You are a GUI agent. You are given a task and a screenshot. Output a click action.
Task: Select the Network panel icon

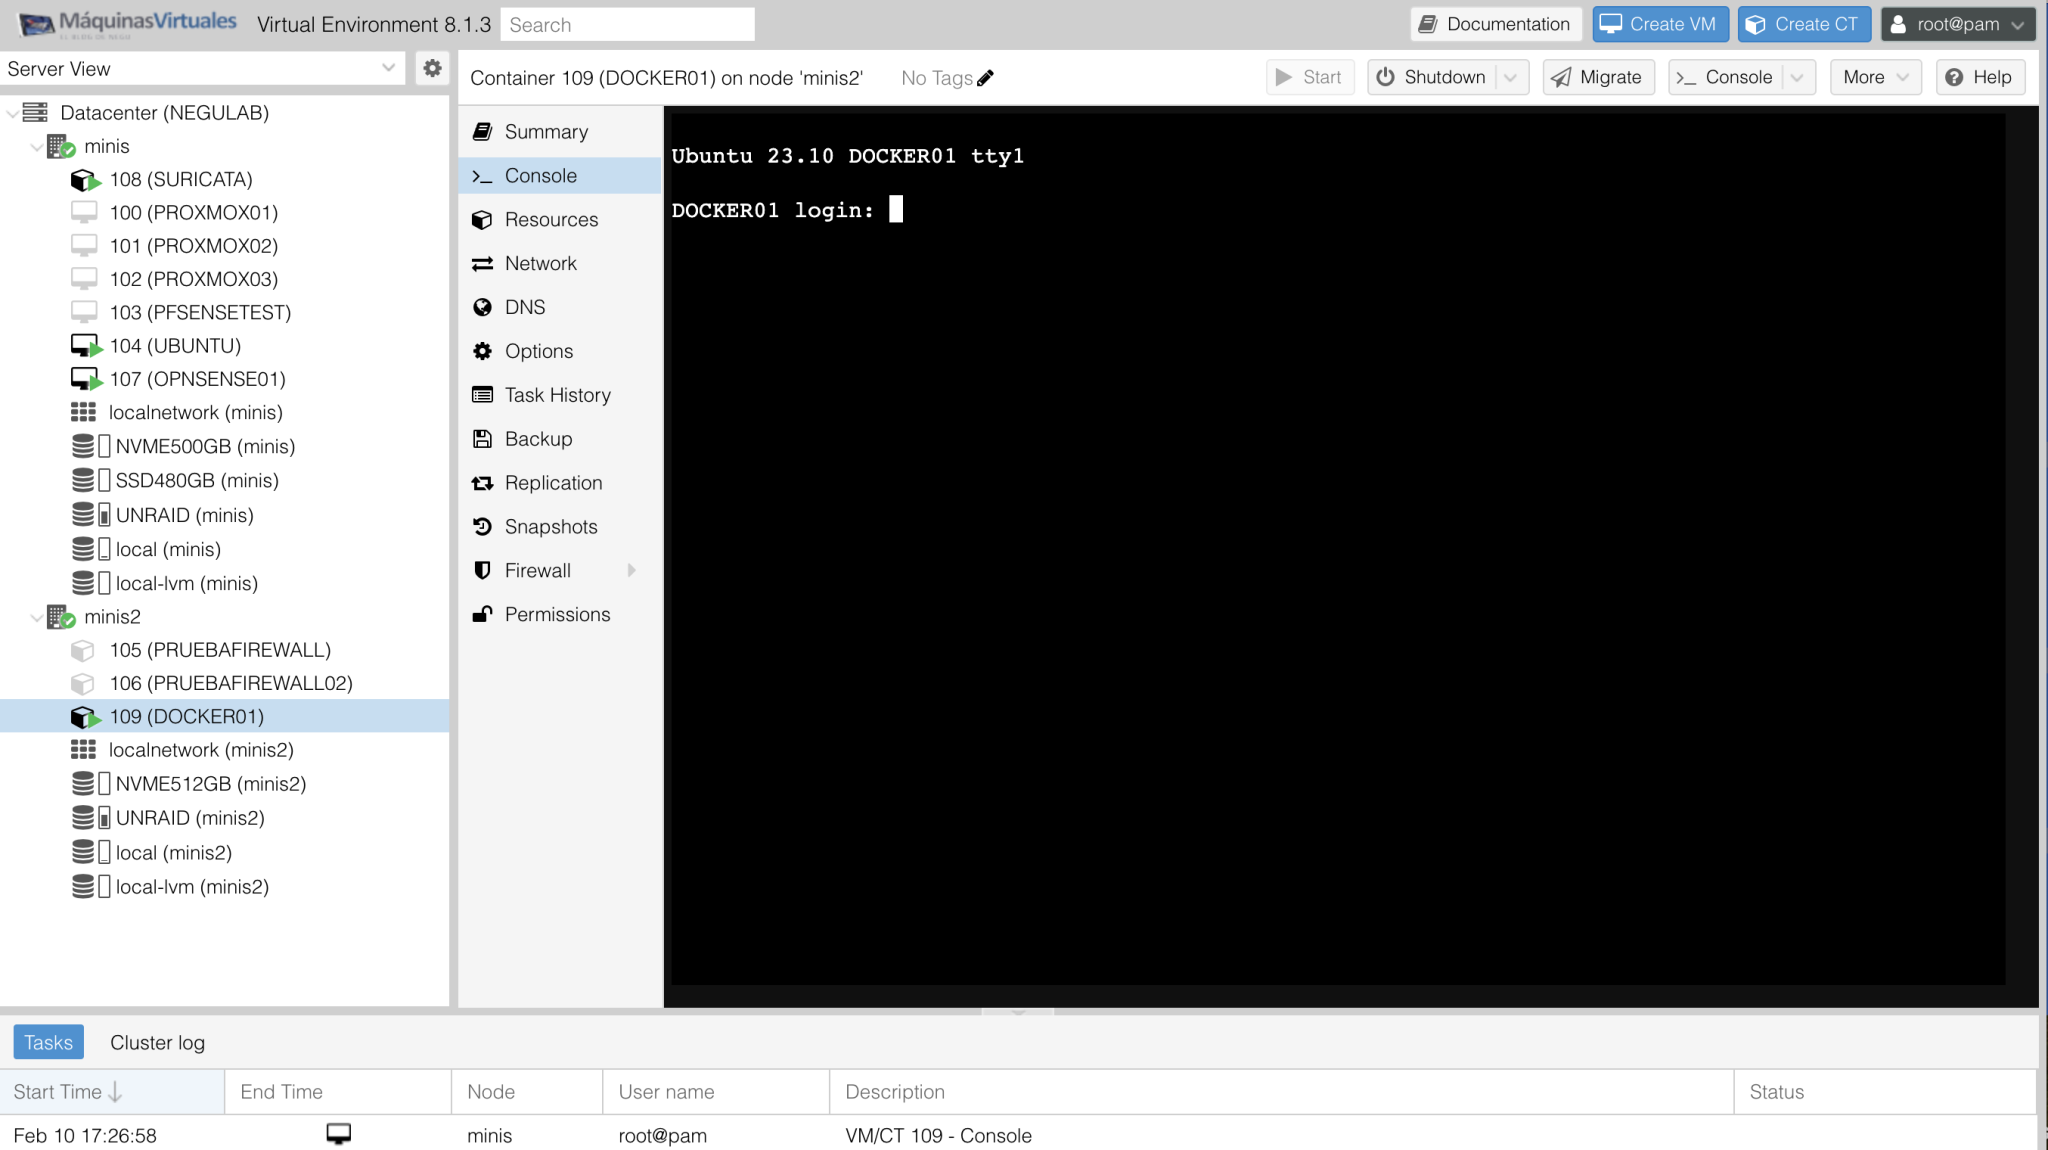coord(483,263)
